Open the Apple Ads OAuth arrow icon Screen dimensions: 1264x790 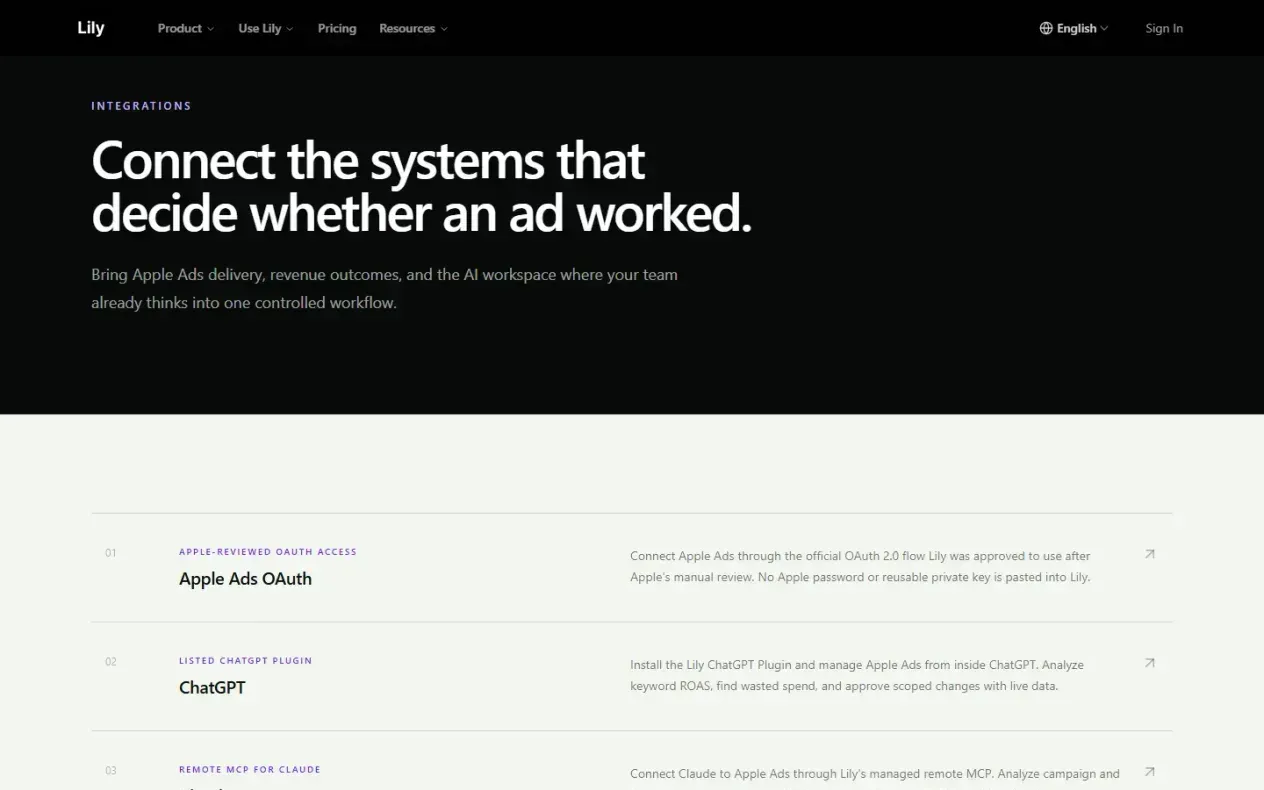pyautogui.click(x=1150, y=554)
